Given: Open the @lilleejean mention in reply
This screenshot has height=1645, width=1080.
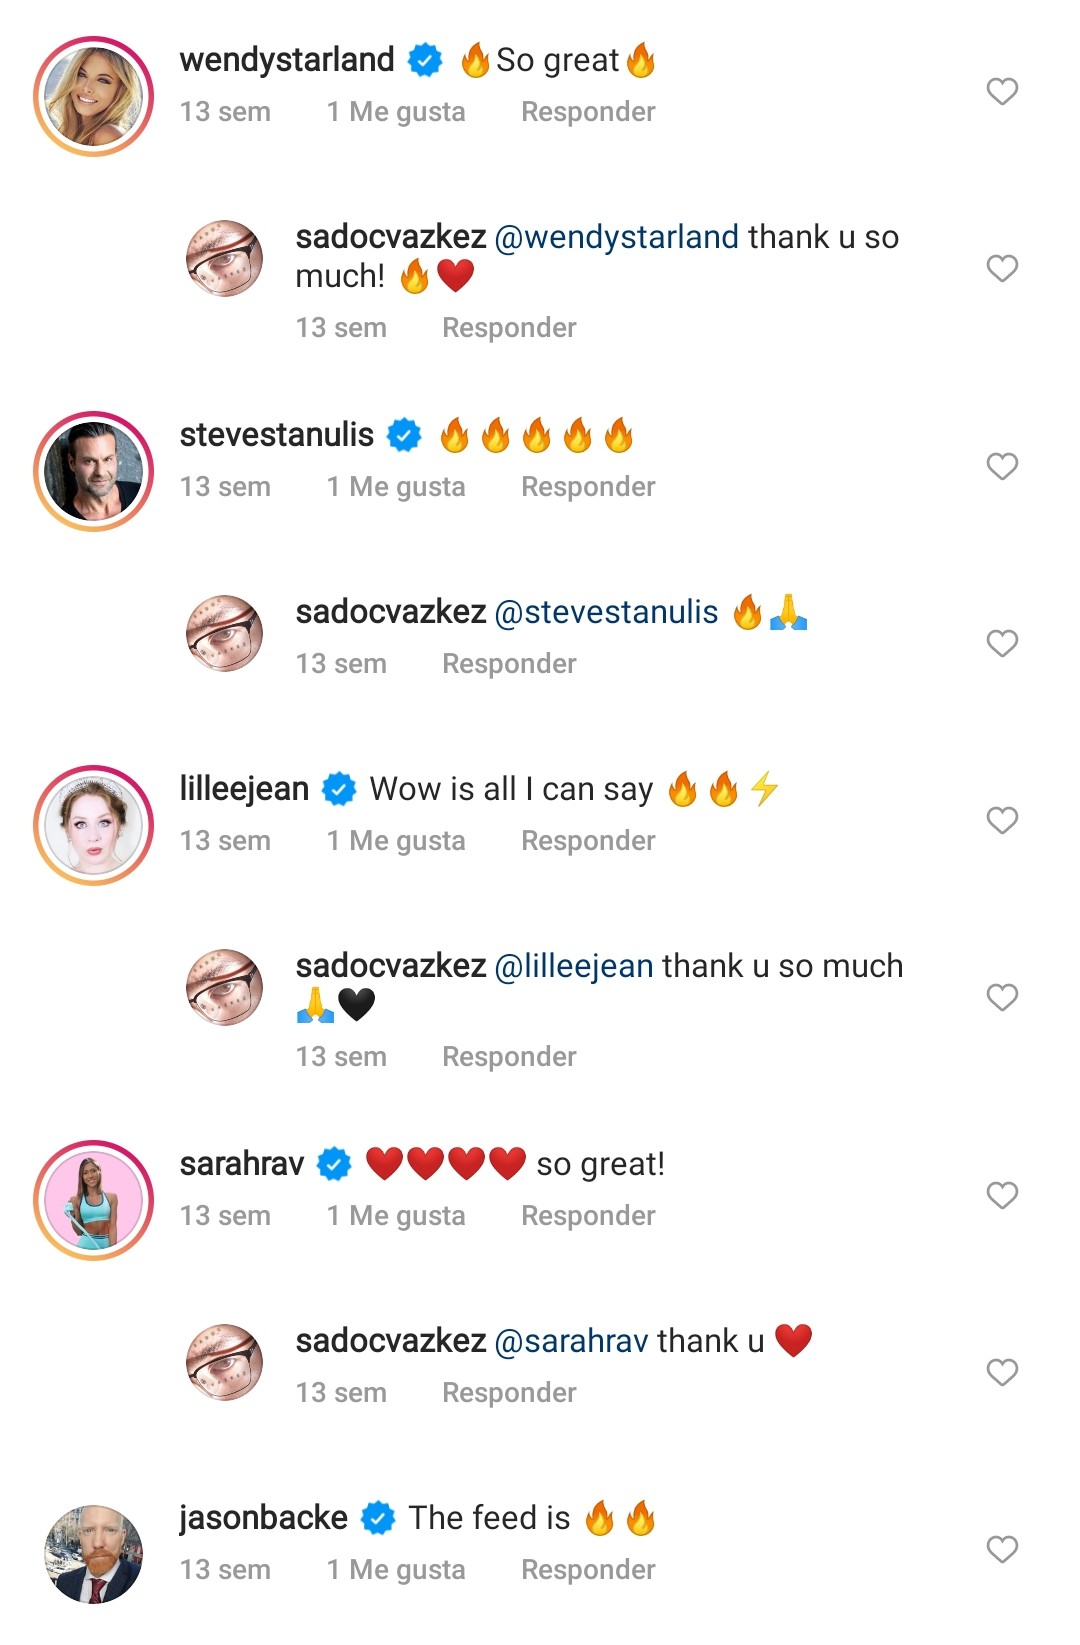Looking at the screenshot, I should click(574, 966).
